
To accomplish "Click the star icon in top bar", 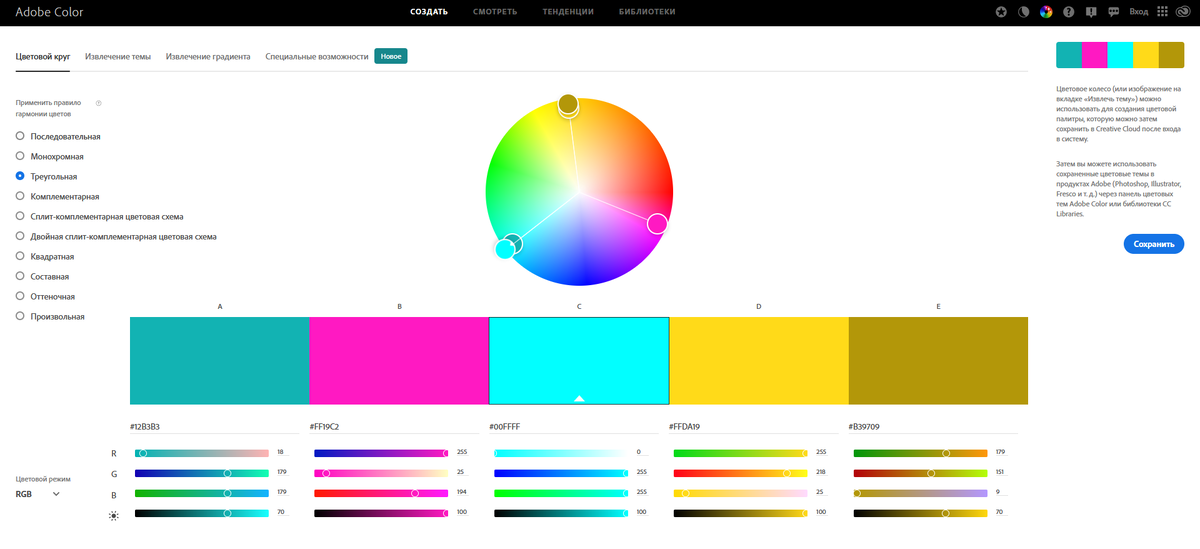I will [1002, 12].
